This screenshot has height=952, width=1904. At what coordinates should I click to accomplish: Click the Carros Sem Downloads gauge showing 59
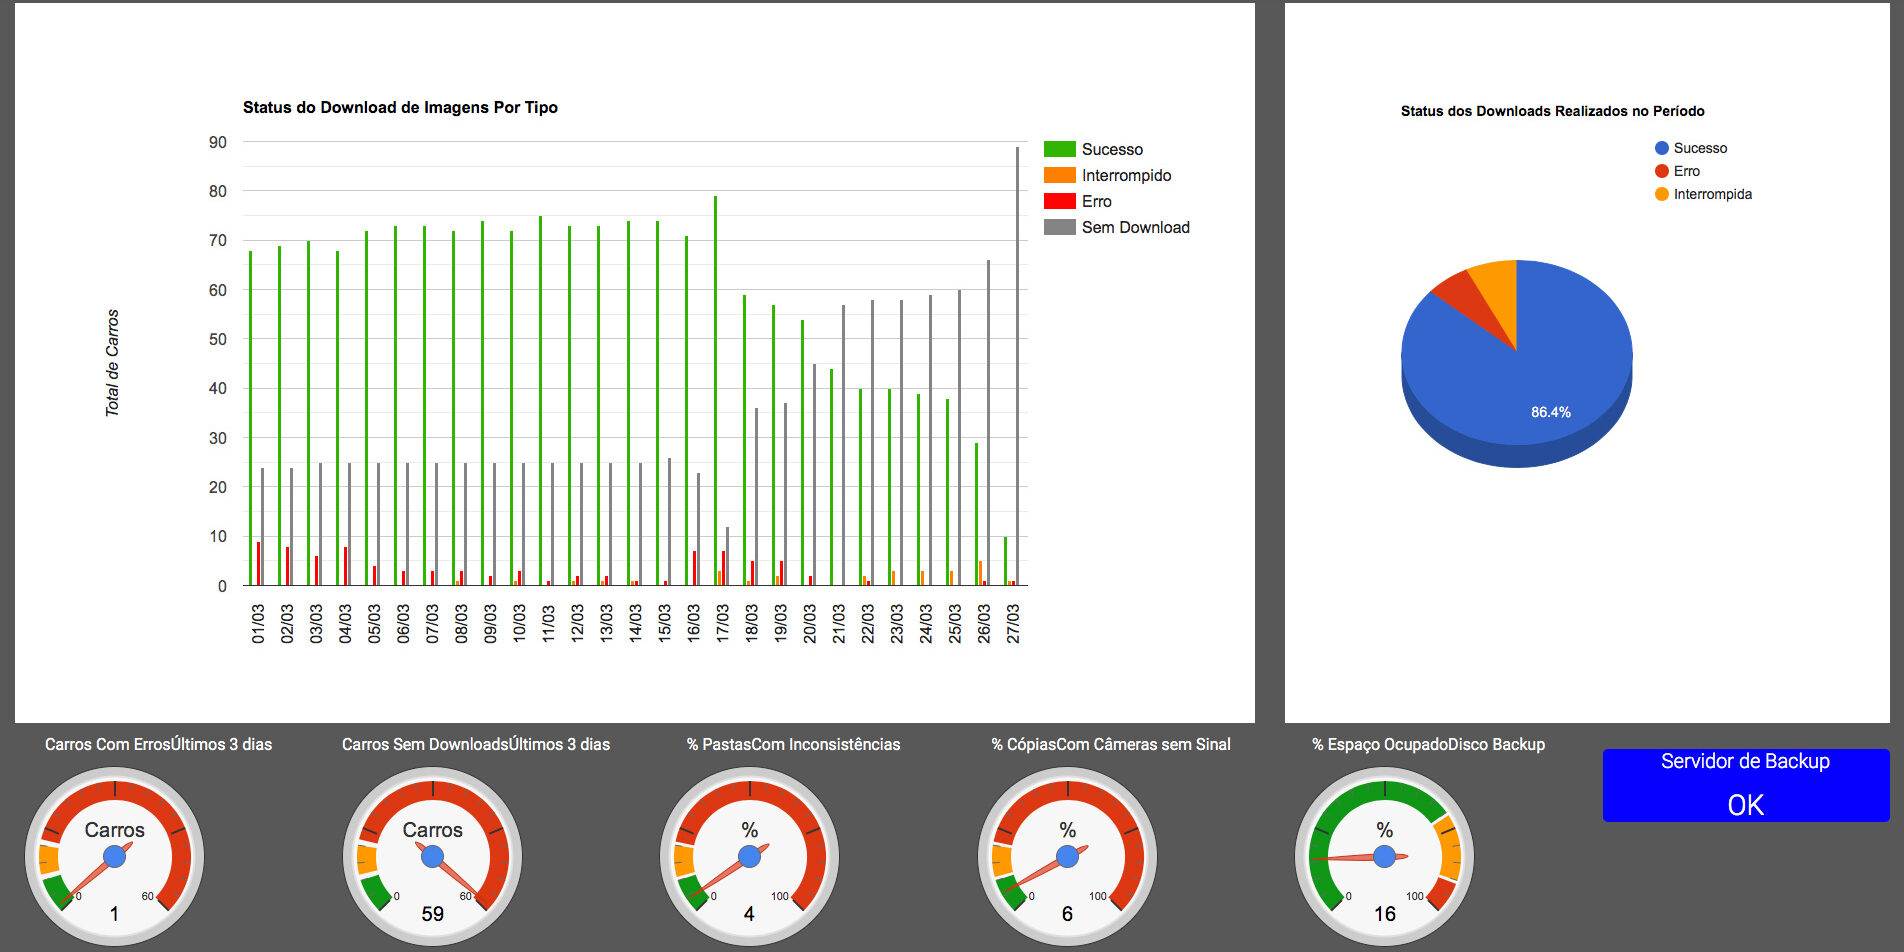(432, 856)
